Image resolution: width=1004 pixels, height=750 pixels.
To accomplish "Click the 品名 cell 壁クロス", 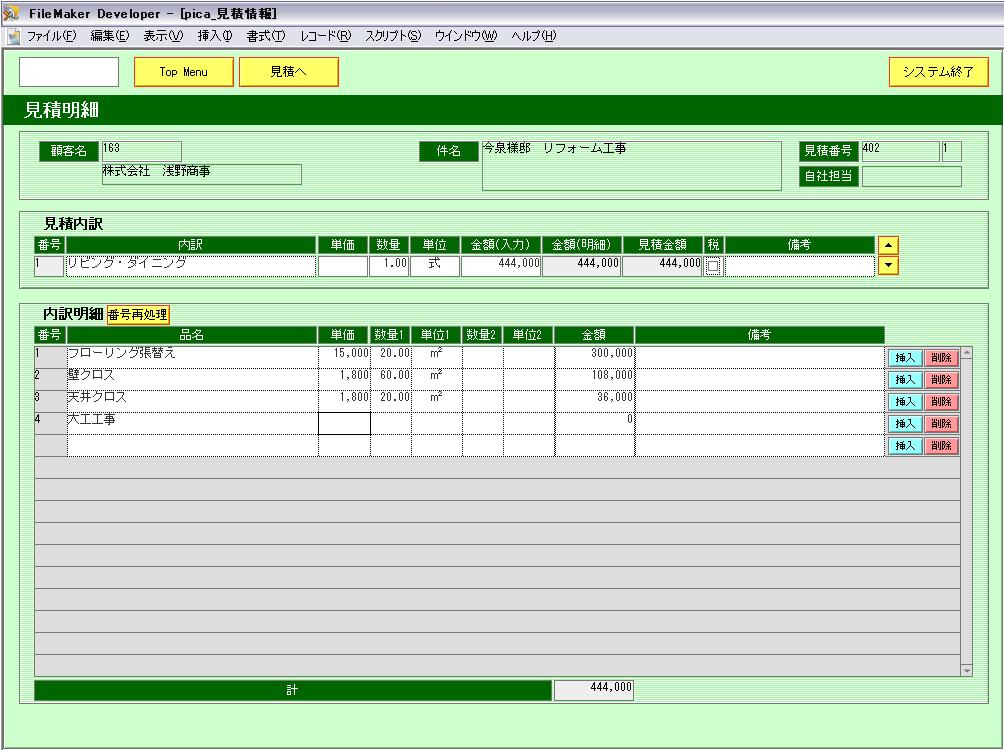I will tap(192, 379).
